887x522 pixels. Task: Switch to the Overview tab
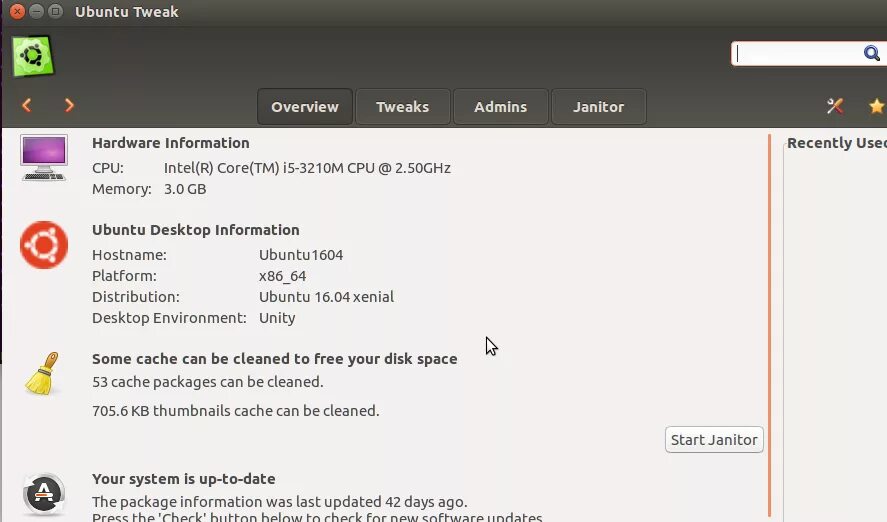click(305, 107)
